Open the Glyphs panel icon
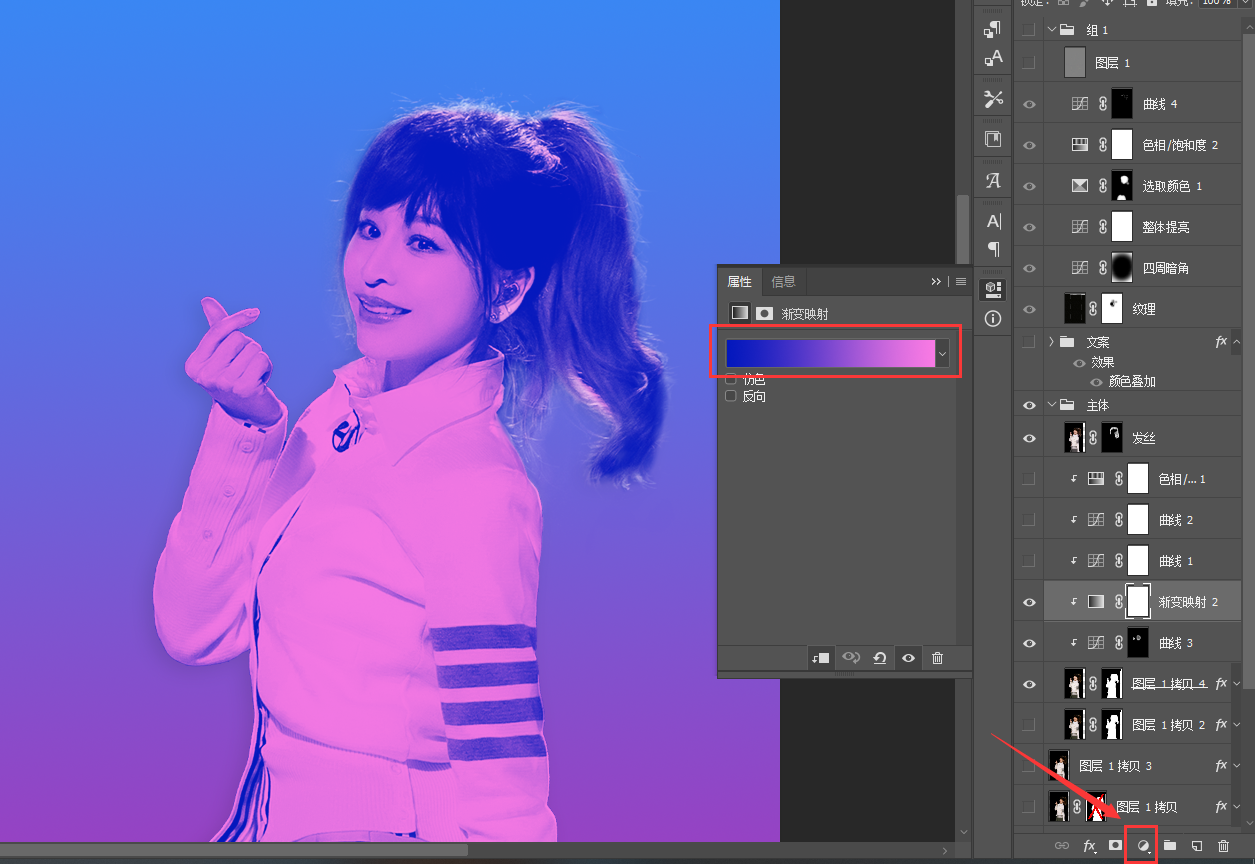Viewport: 1255px width, 864px height. click(x=993, y=180)
